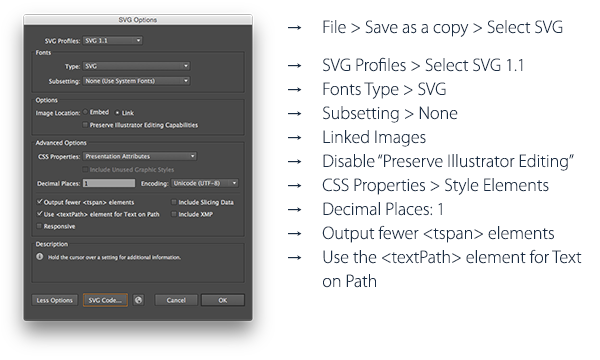Image resolution: width=600 pixels, height=360 pixels.
Task: Open the SVG Profiles dropdown
Action: click(113, 41)
